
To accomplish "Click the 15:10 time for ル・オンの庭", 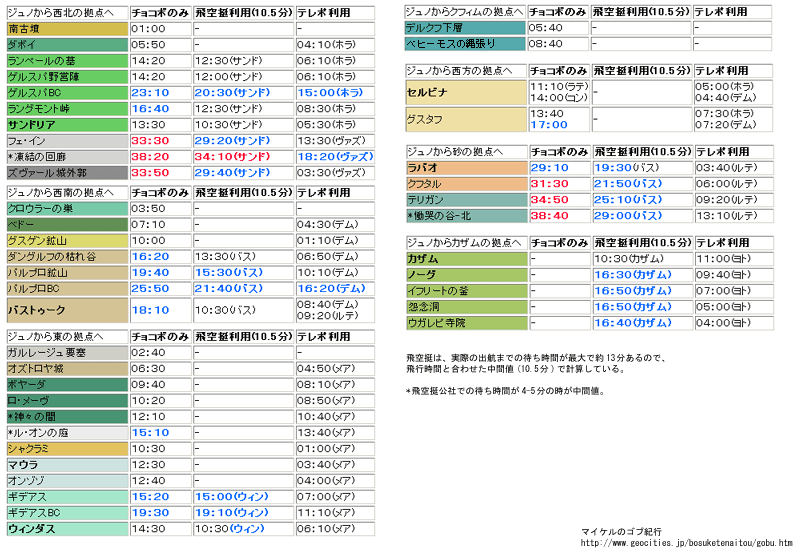I will click(150, 433).
